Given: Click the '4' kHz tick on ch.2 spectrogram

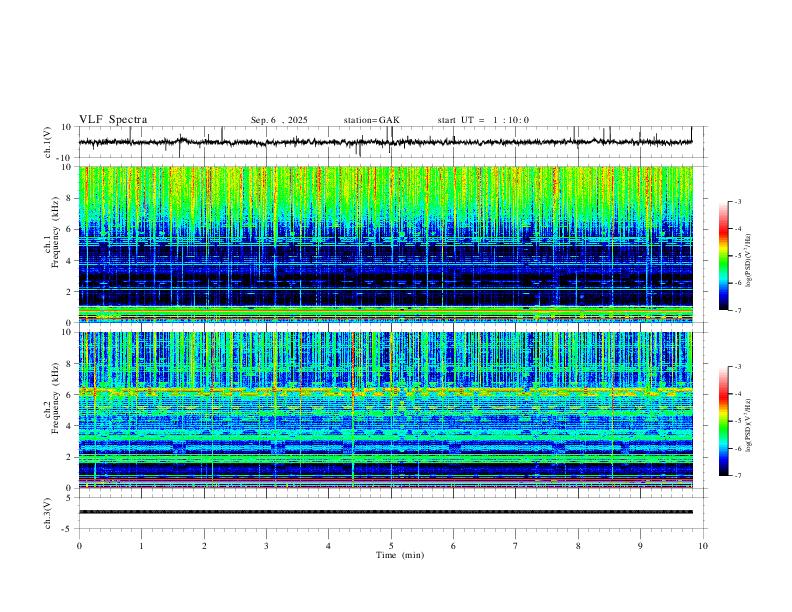Looking at the screenshot, I should (x=70, y=426).
